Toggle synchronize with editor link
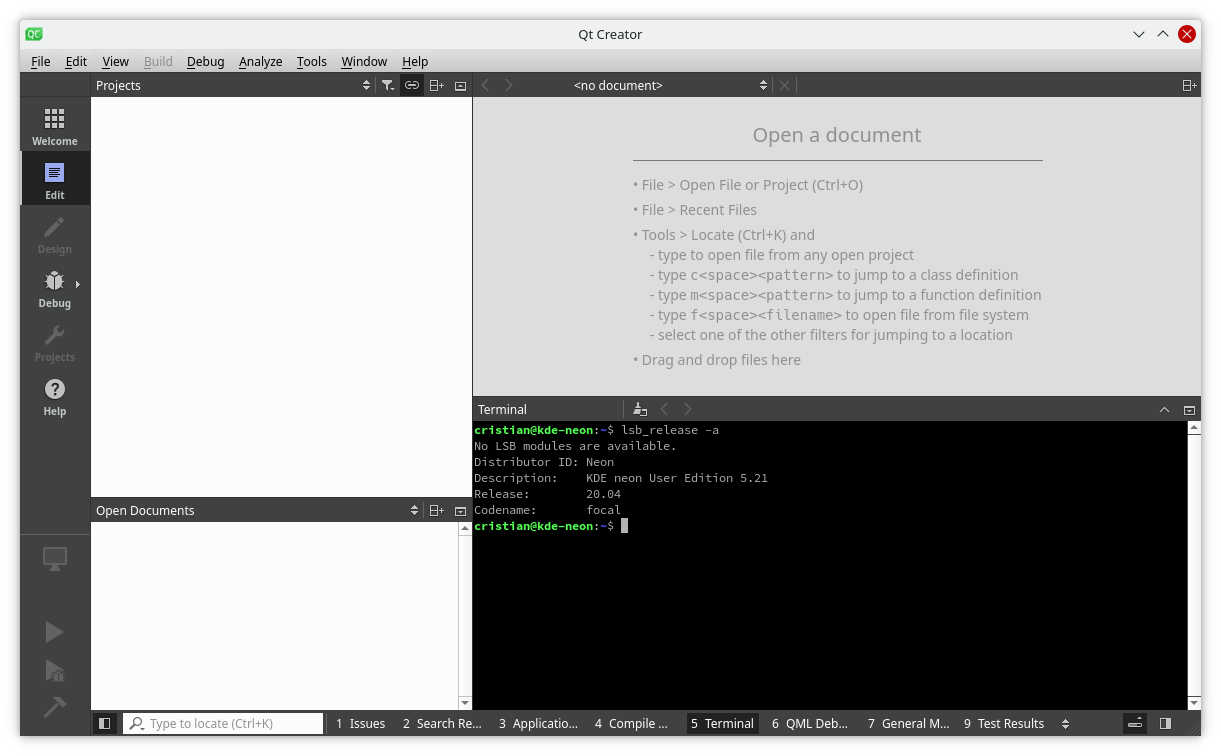This screenshot has height=756, width=1221. [412, 86]
